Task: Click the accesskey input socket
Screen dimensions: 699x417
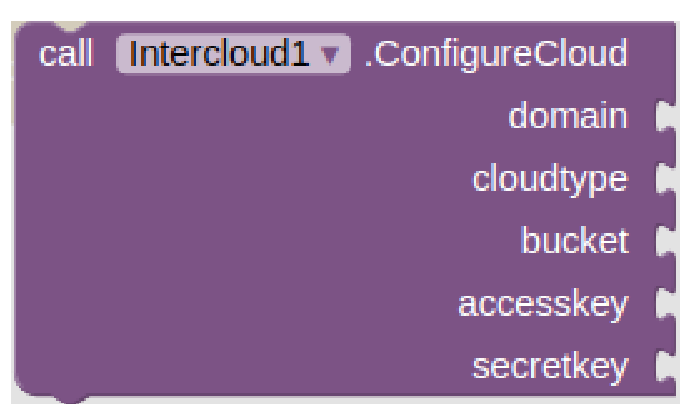Action: (666, 304)
